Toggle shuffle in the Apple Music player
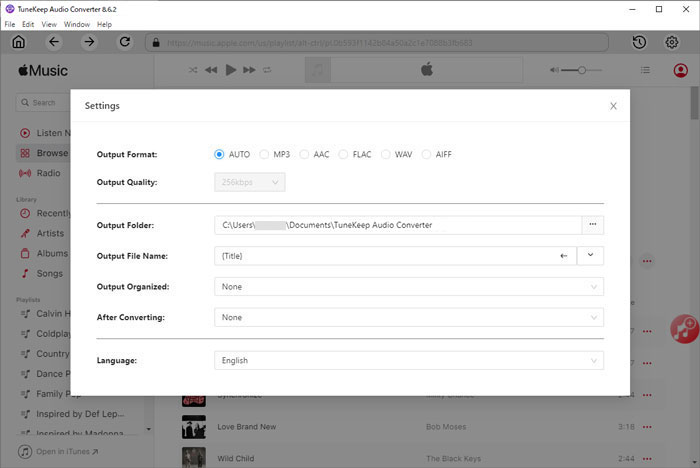Screen dimensions: 700x468 click(193, 70)
